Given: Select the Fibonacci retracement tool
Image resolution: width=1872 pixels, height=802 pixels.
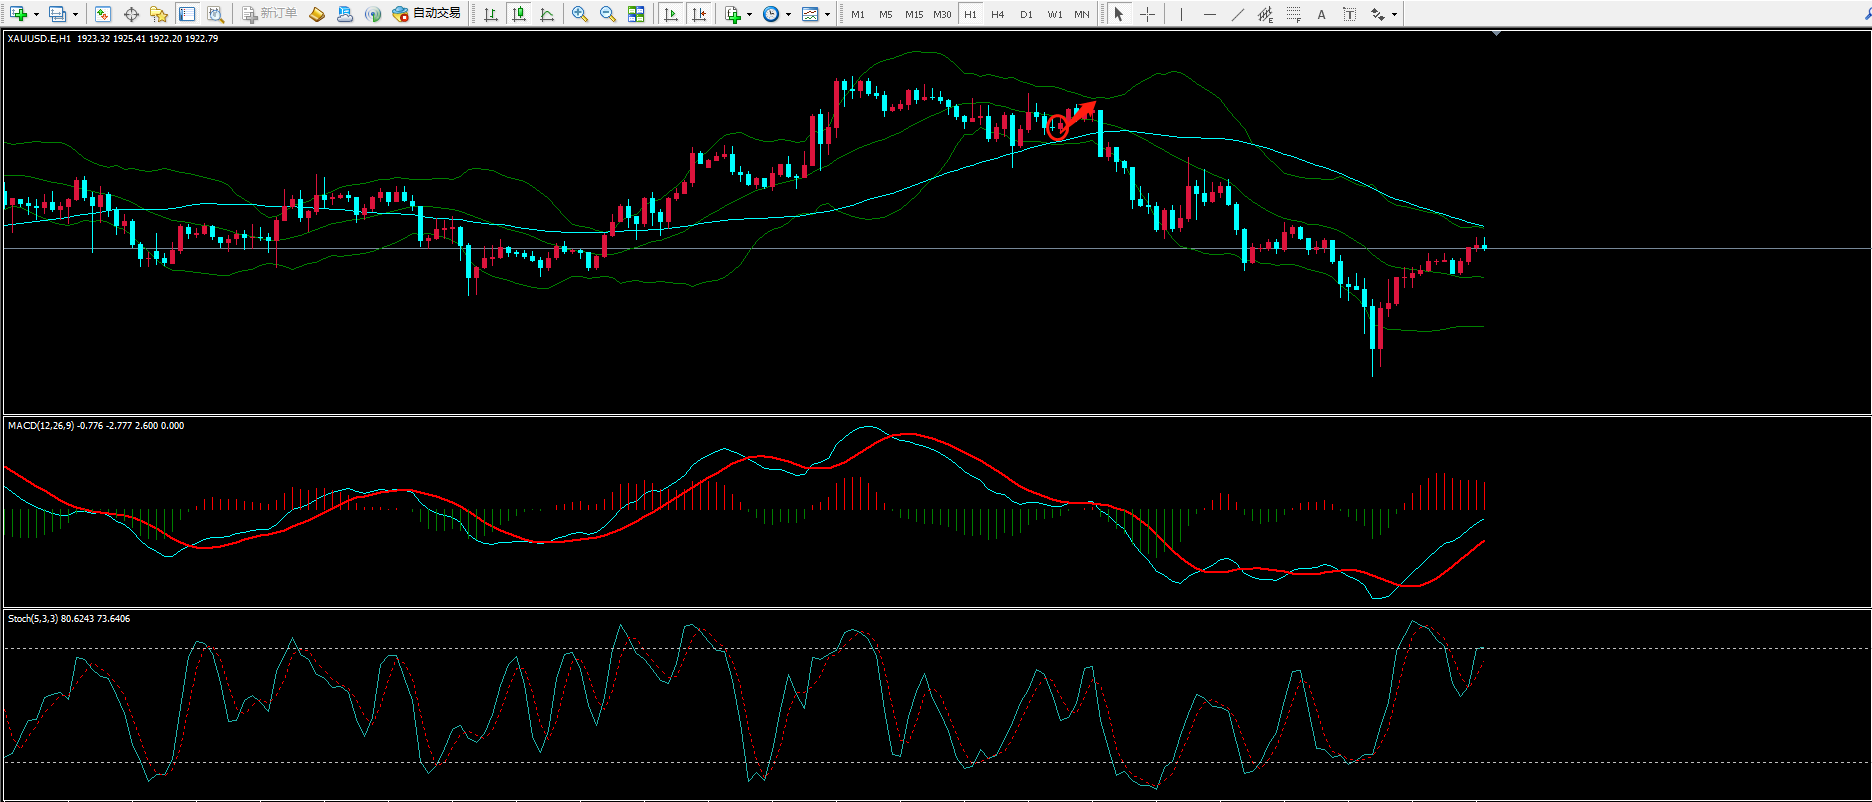Looking at the screenshot, I should [1294, 14].
